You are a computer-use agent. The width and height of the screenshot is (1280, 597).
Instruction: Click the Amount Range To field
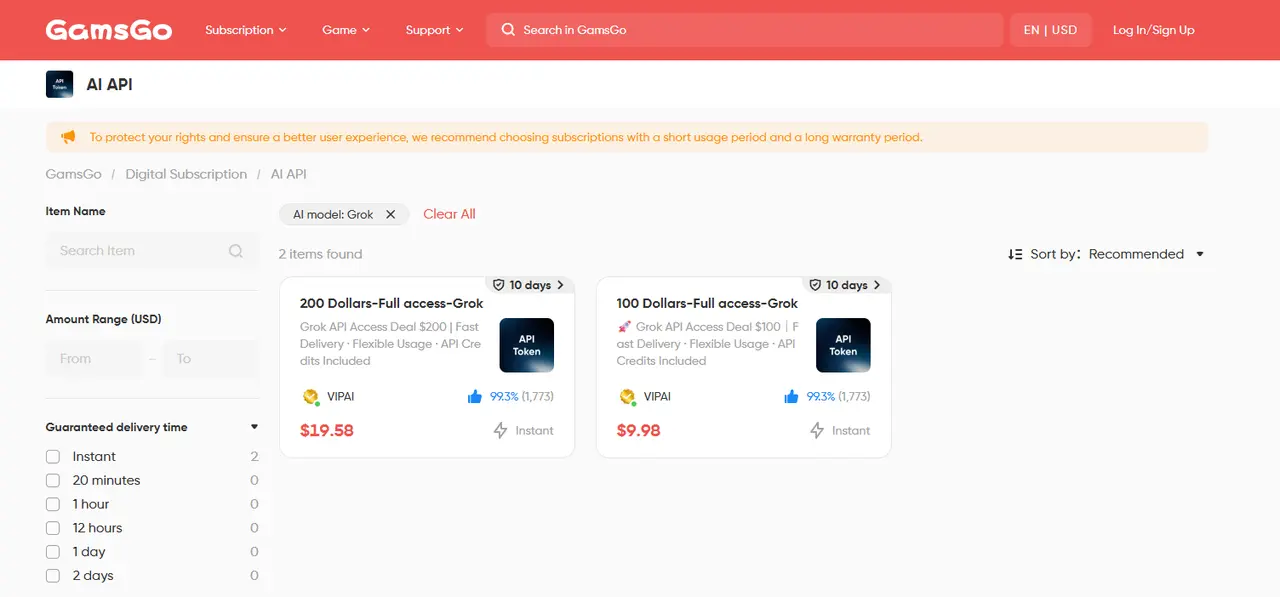tap(210, 359)
